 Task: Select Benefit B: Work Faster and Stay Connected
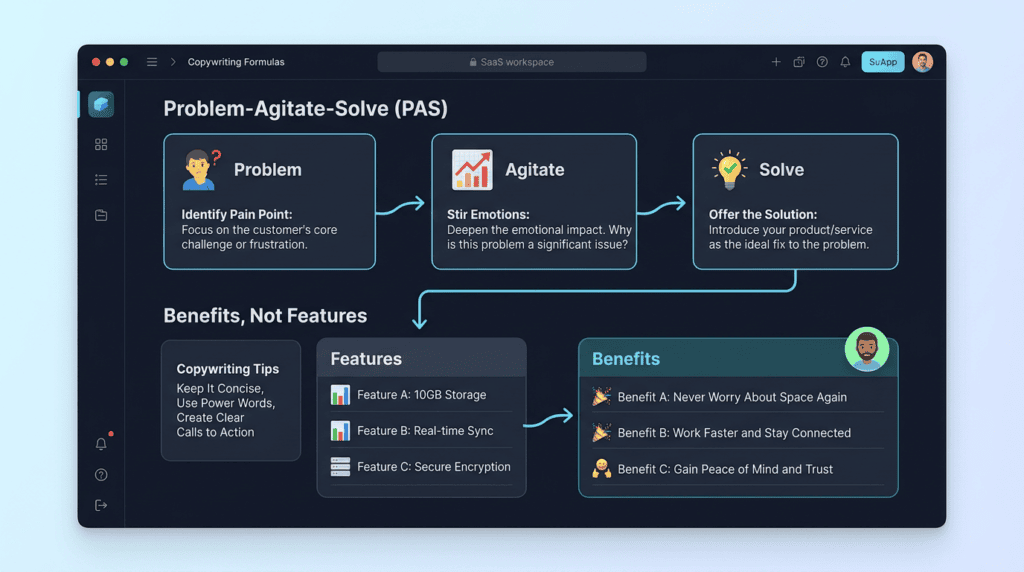(734, 433)
